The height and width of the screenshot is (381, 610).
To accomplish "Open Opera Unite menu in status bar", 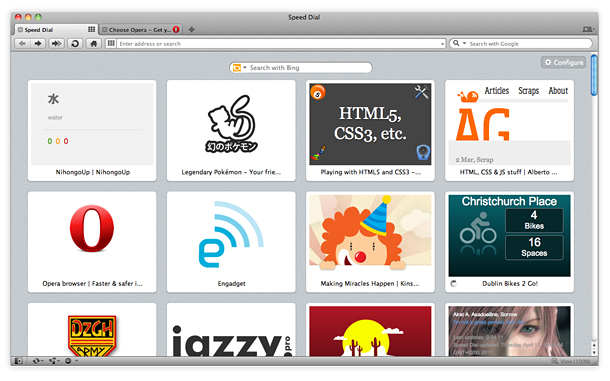I will pyautogui.click(x=54, y=361).
